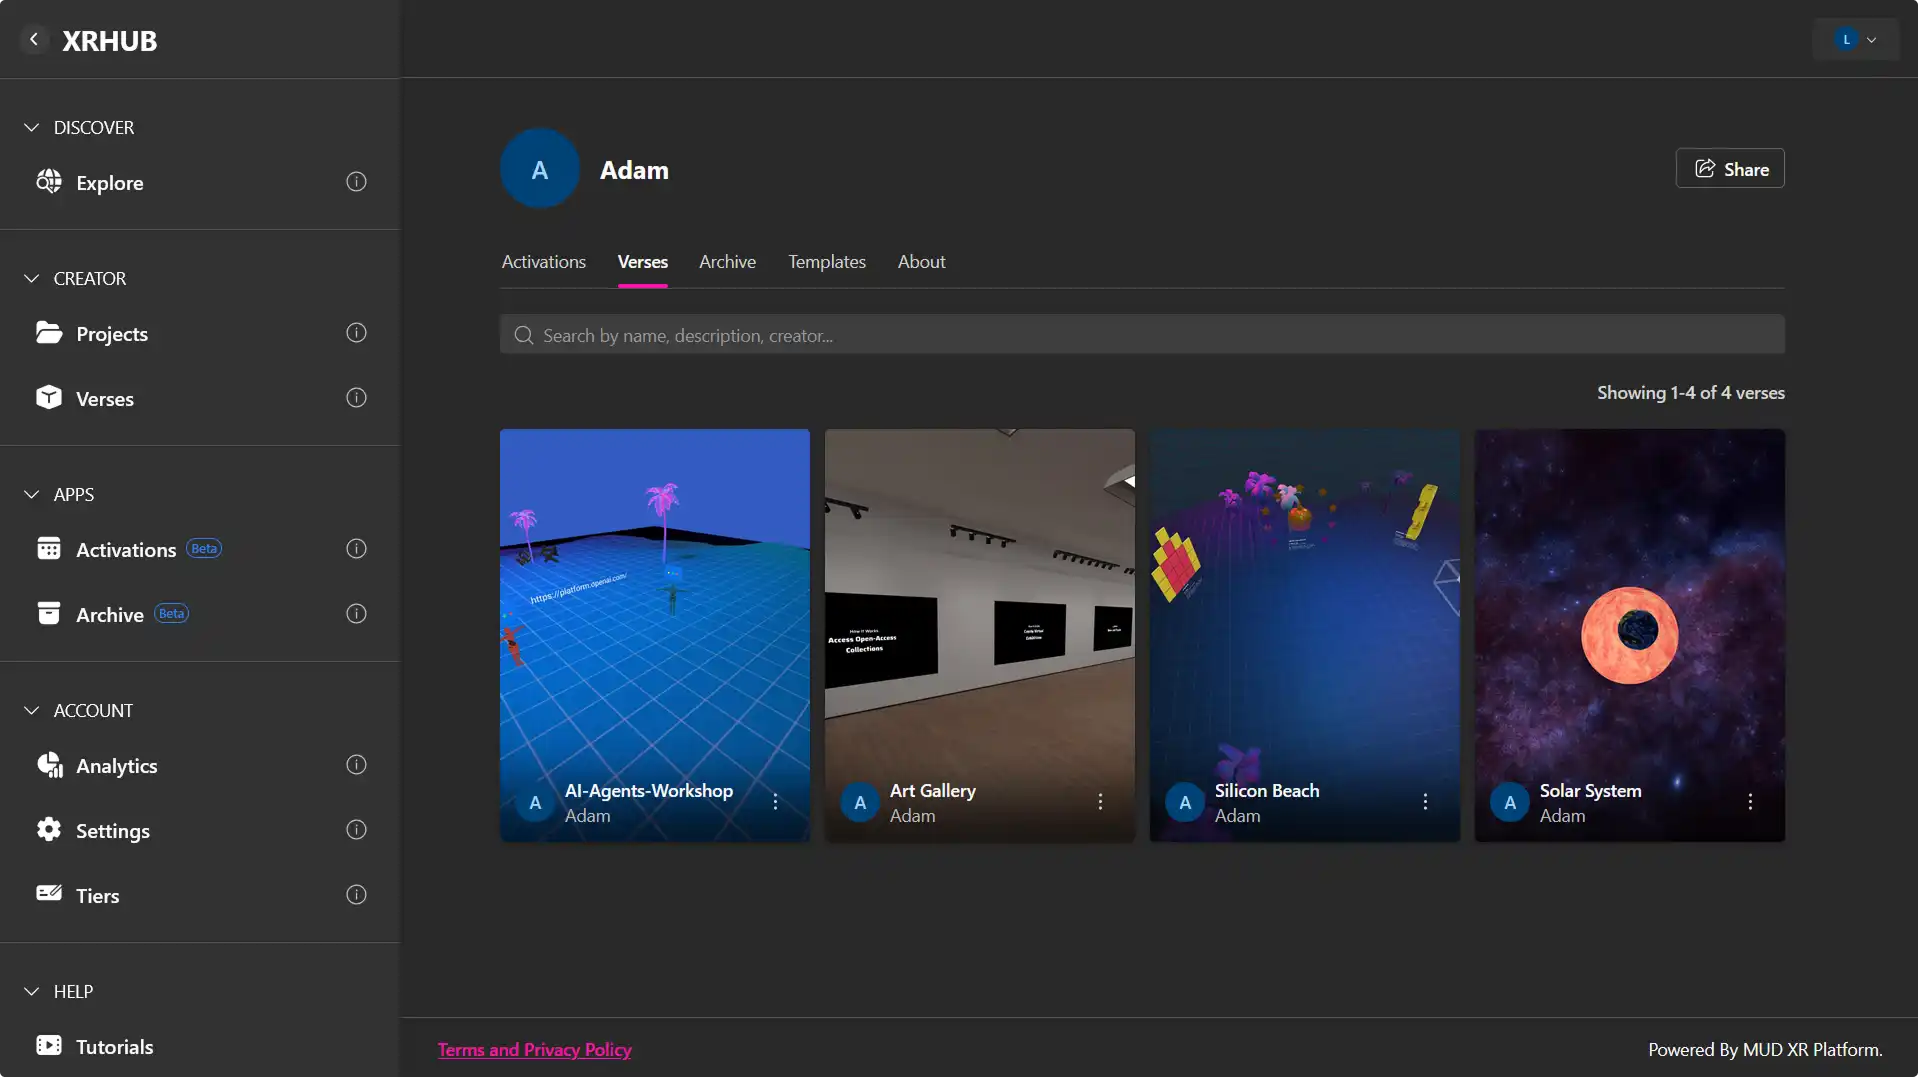Collapse sidebar with back arrow near XRHUB

[x=34, y=40]
